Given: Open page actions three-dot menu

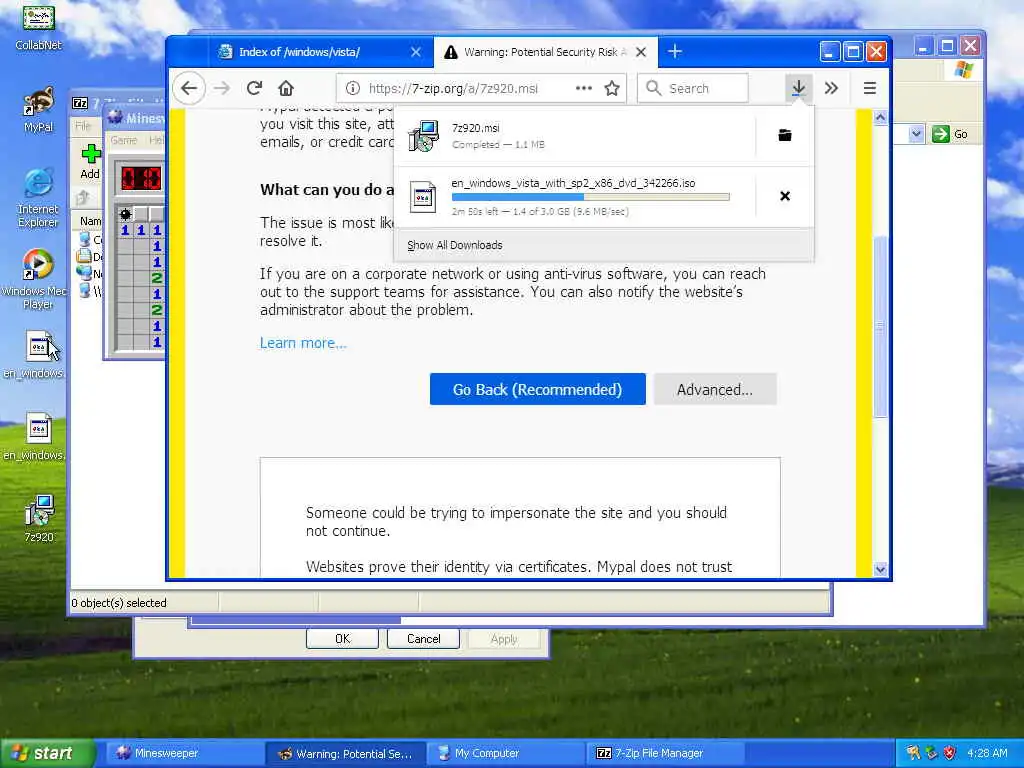Looking at the screenshot, I should click(x=583, y=88).
